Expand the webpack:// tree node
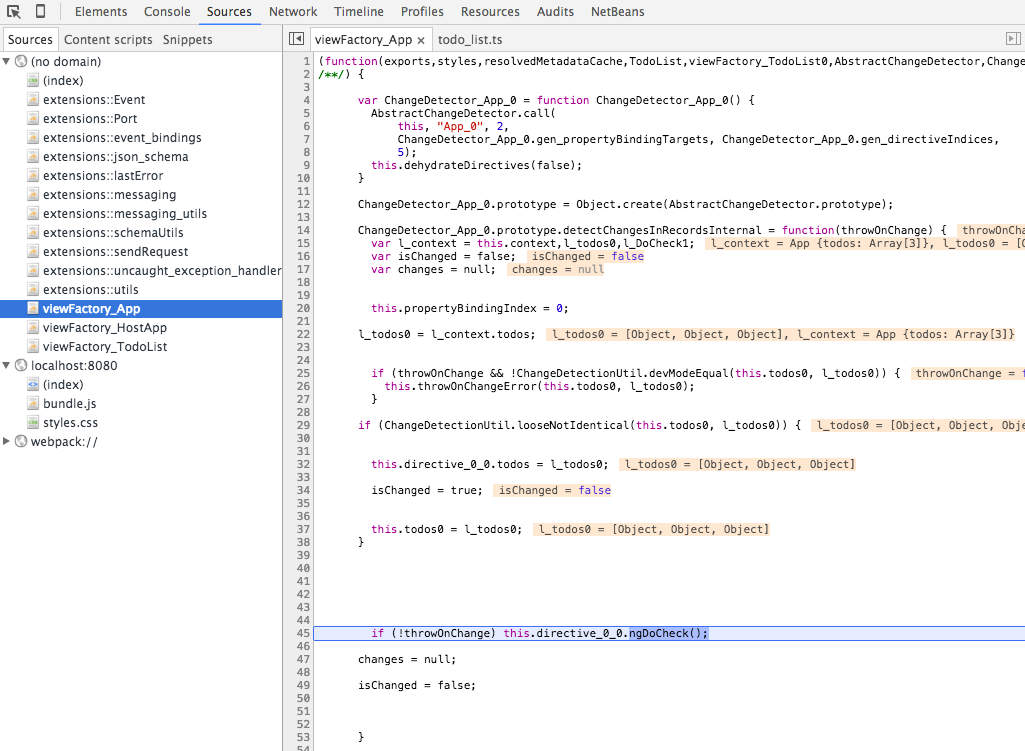Screen dimensions: 1025x751 pos(5,441)
